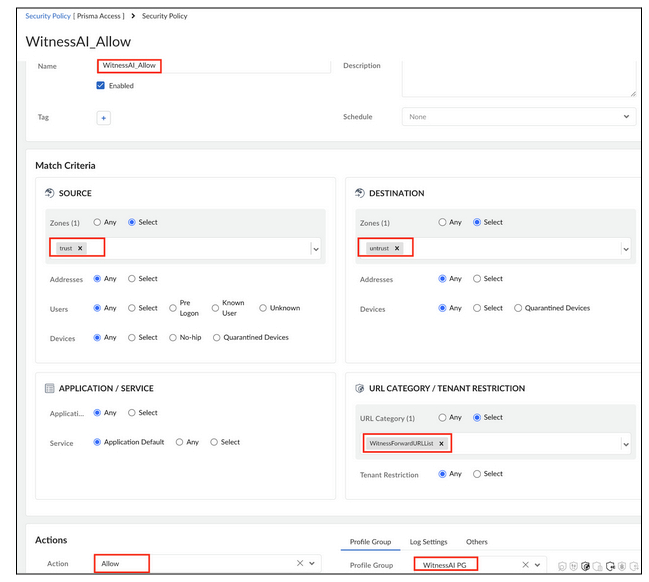The width and height of the screenshot is (649, 582).
Task: Click the Description text area
Action: tap(519, 79)
